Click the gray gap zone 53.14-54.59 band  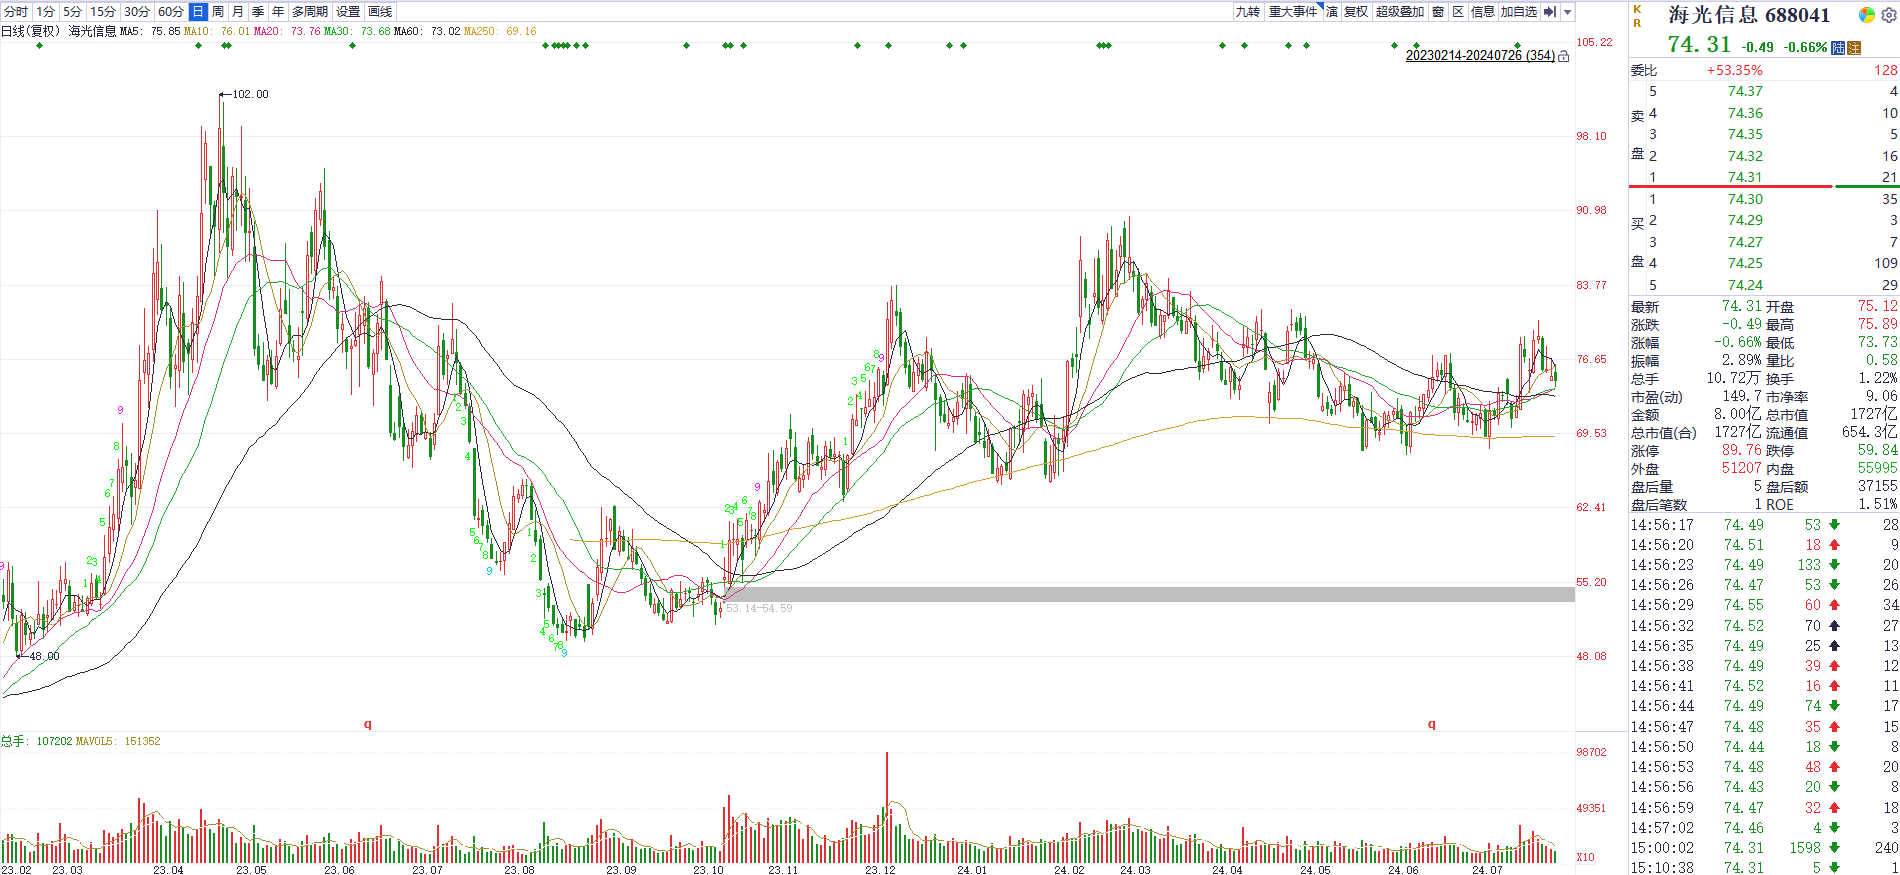[x=1150, y=594]
